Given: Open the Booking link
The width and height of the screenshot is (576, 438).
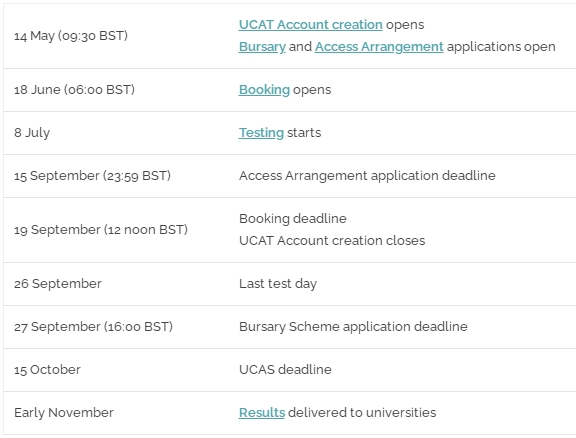Looking at the screenshot, I should [x=264, y=90].
